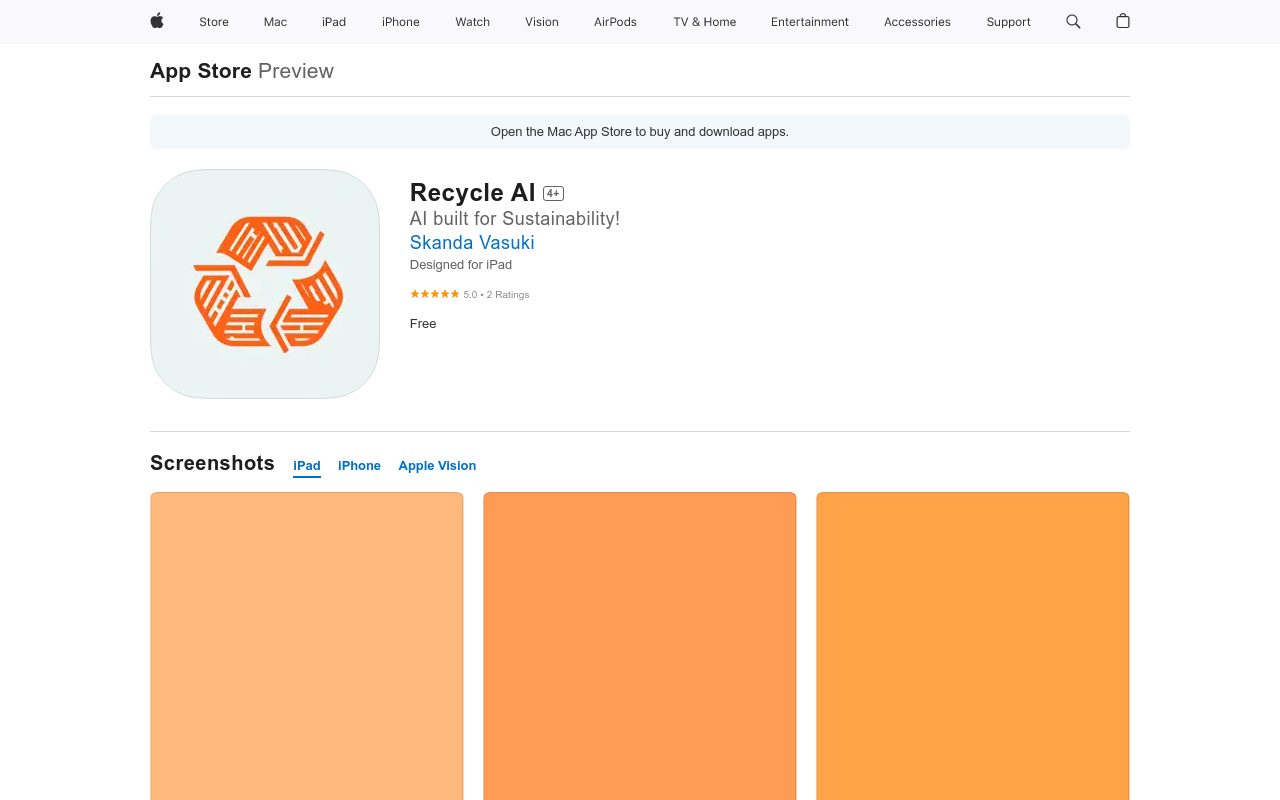
Task: Open the Mac menu item
Action: (275, 22)
